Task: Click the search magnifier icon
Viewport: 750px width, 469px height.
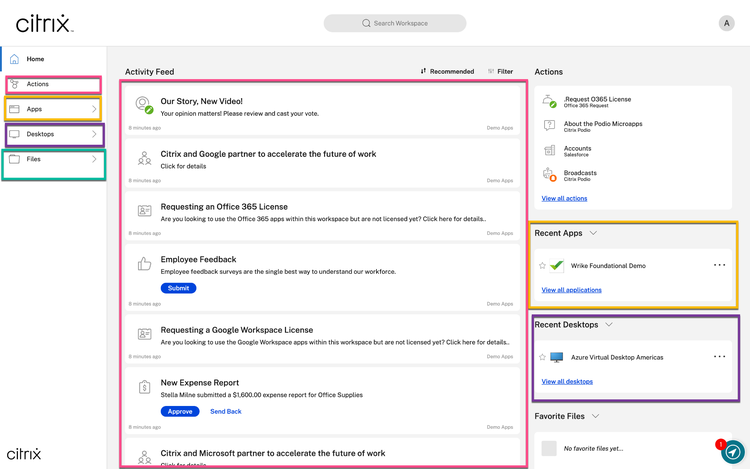Action: tap(366, 23)
